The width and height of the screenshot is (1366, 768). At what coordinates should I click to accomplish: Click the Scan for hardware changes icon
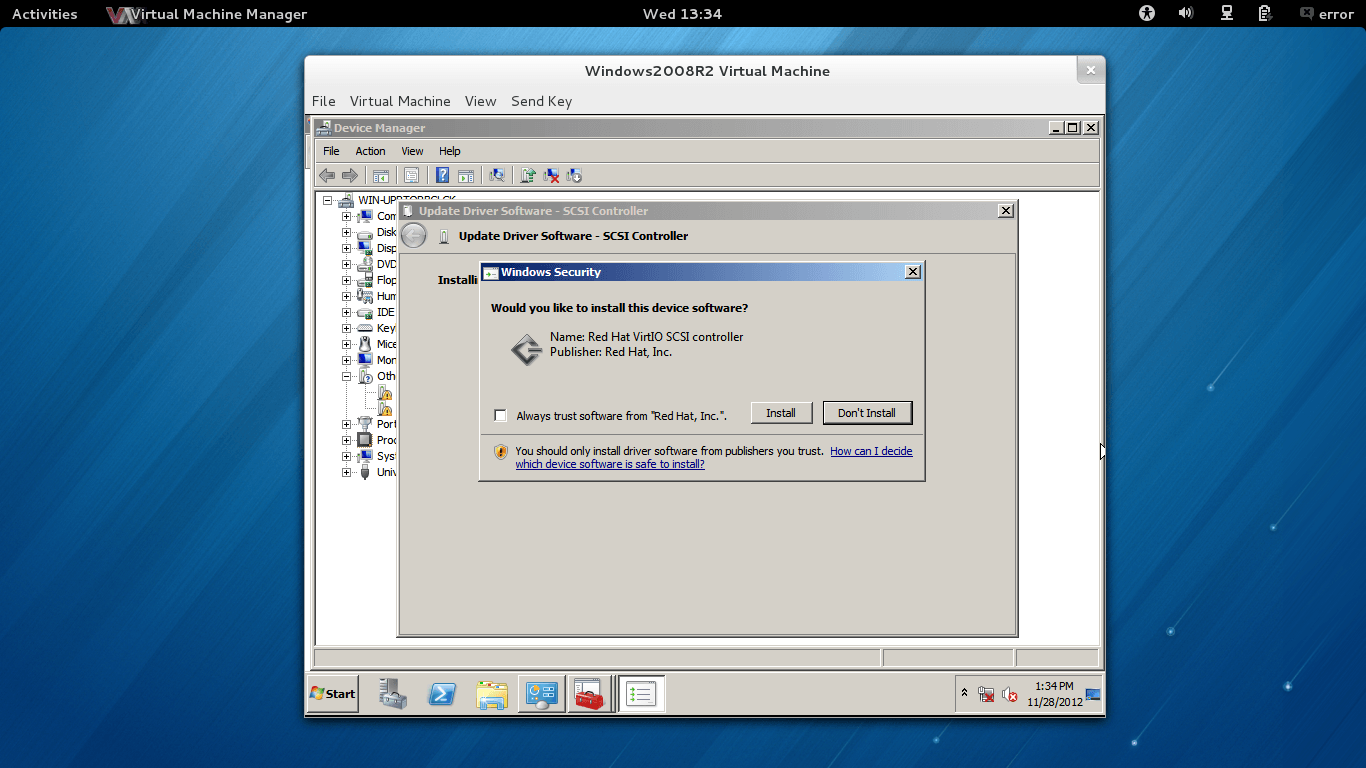pos(497,176)
